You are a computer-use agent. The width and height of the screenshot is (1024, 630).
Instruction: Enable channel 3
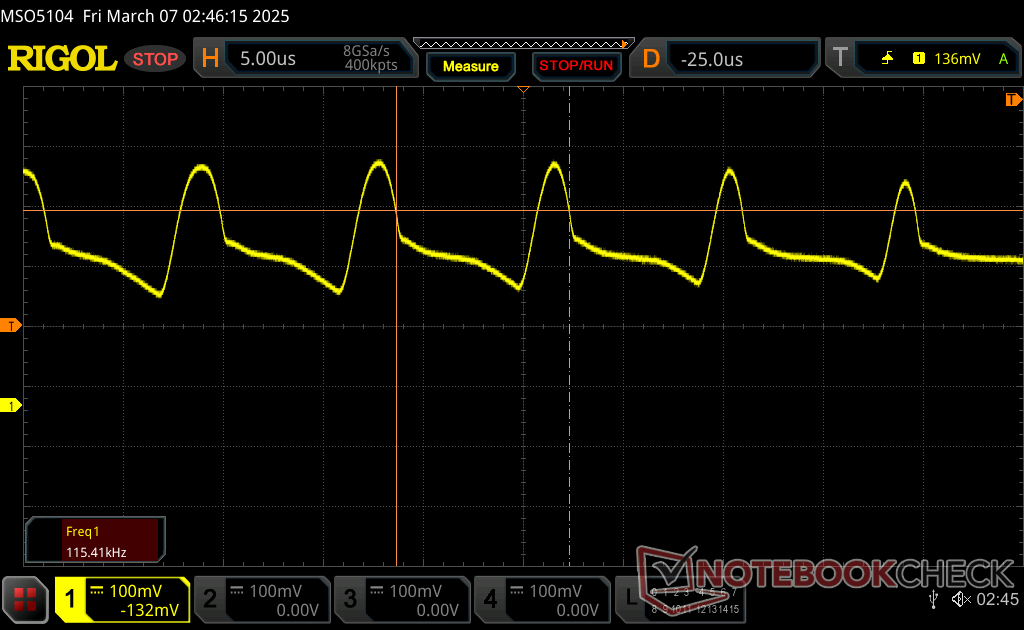pos(401,599)
